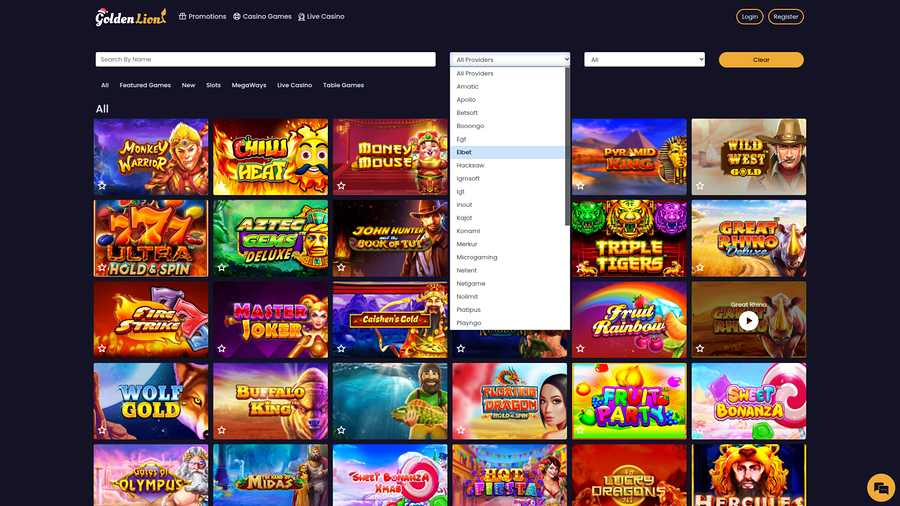Favorite Aztec Gems Deluxe with star
The height and width of the screenshot is (506, 900).
(x=222, y=267)
